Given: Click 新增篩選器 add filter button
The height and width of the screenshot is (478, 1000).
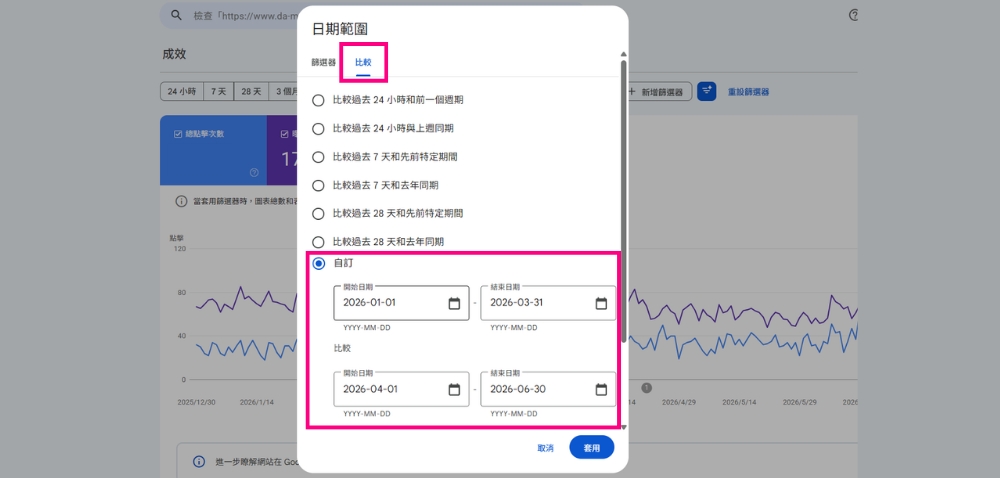Looking at the screenshot, I should 657,92.
